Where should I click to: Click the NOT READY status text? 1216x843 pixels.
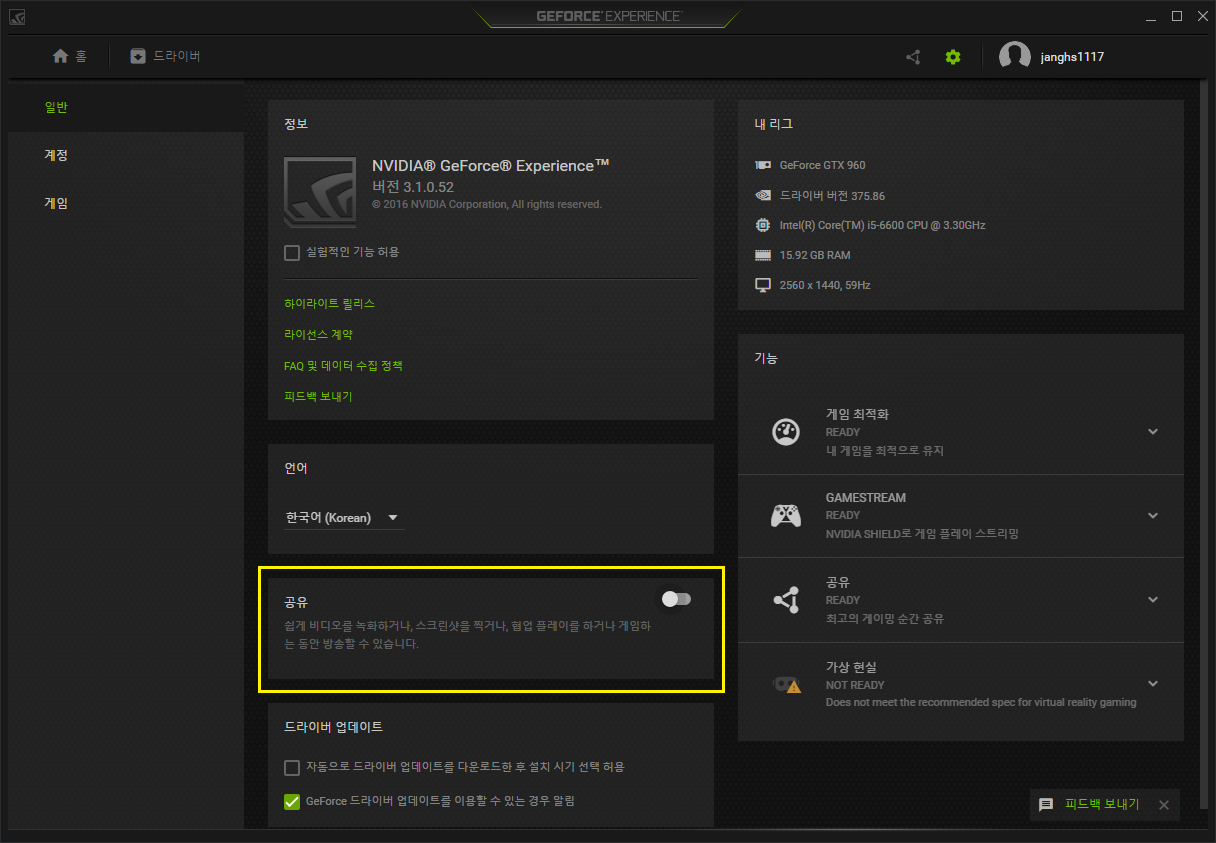point(855,685)
